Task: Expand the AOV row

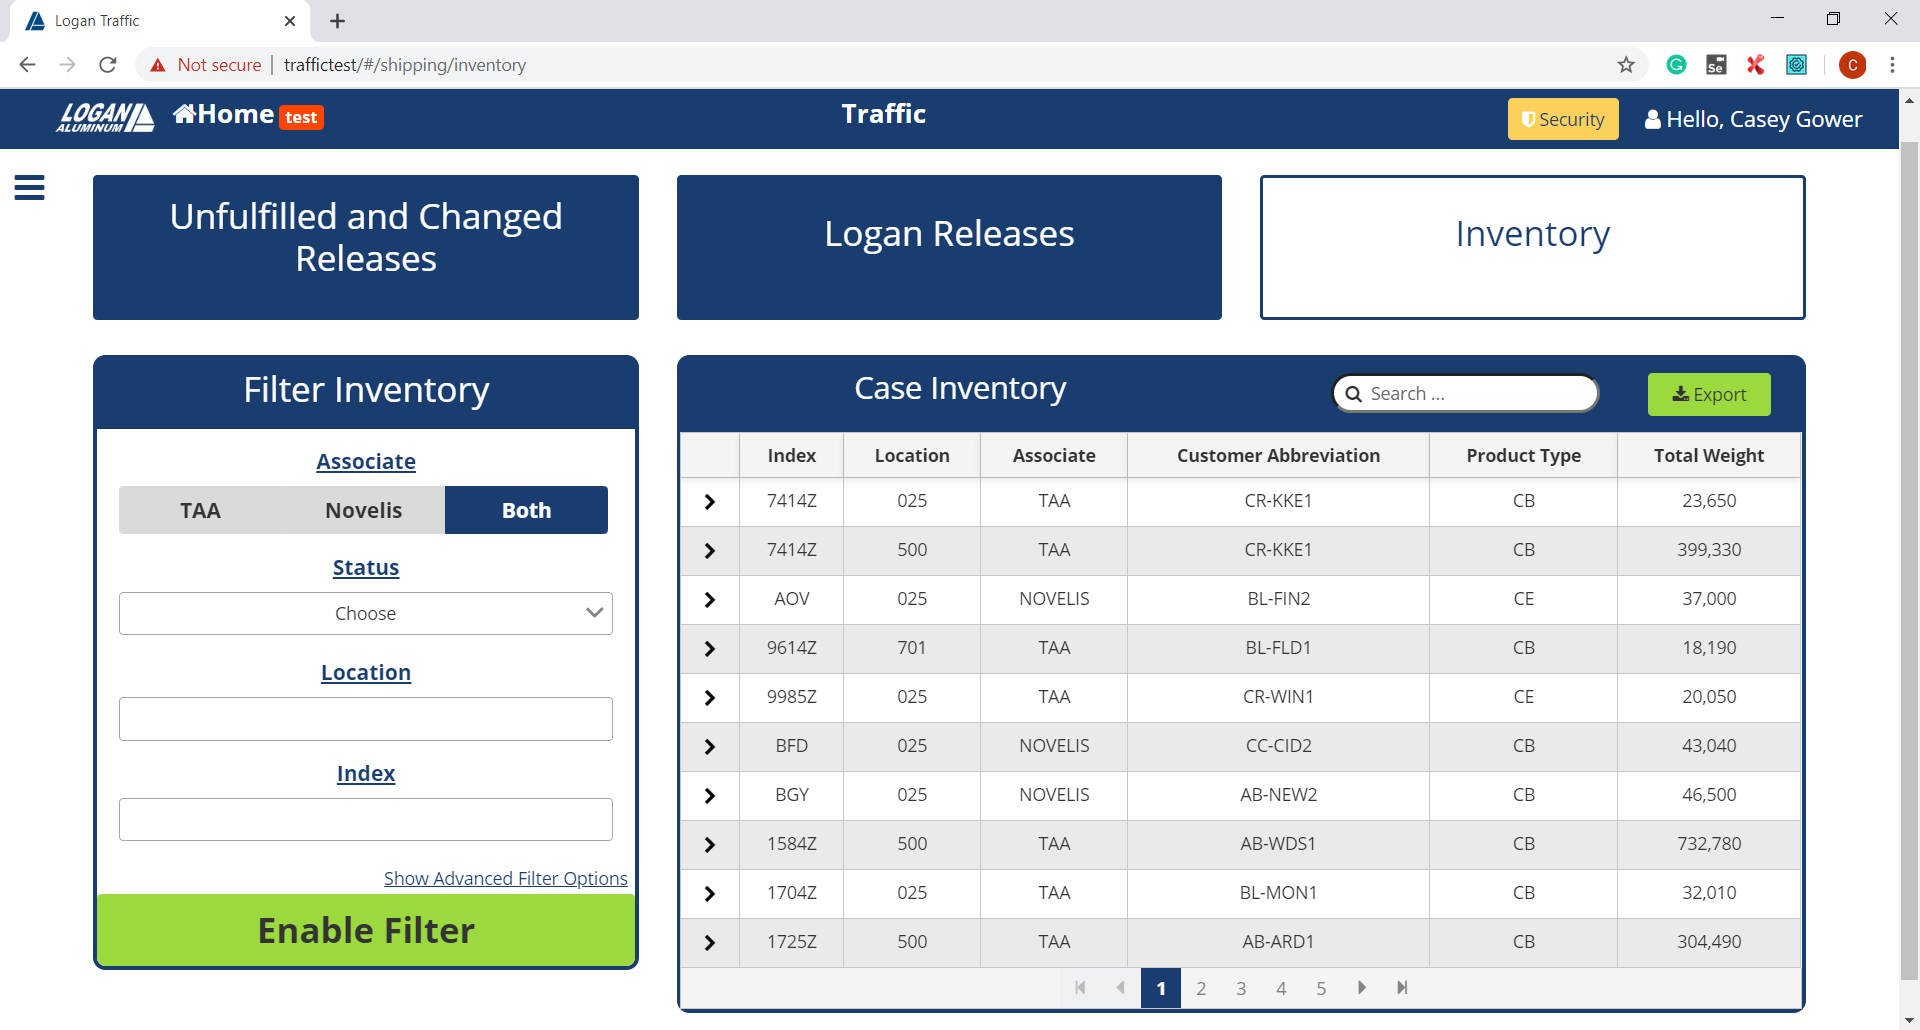Action: tap(710, 600)
